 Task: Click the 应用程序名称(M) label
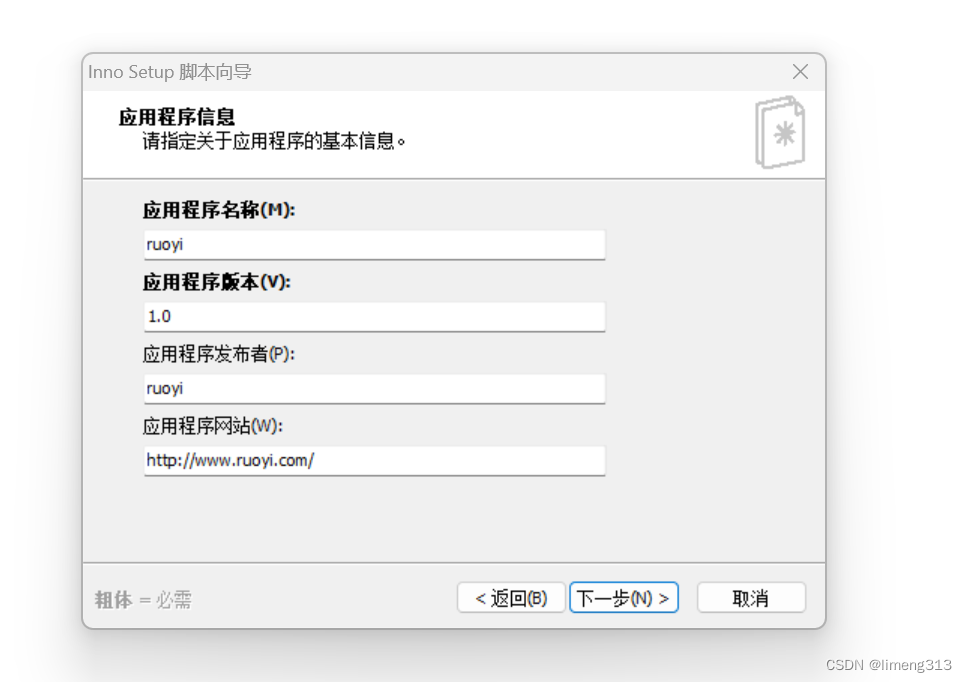point(219,210)
